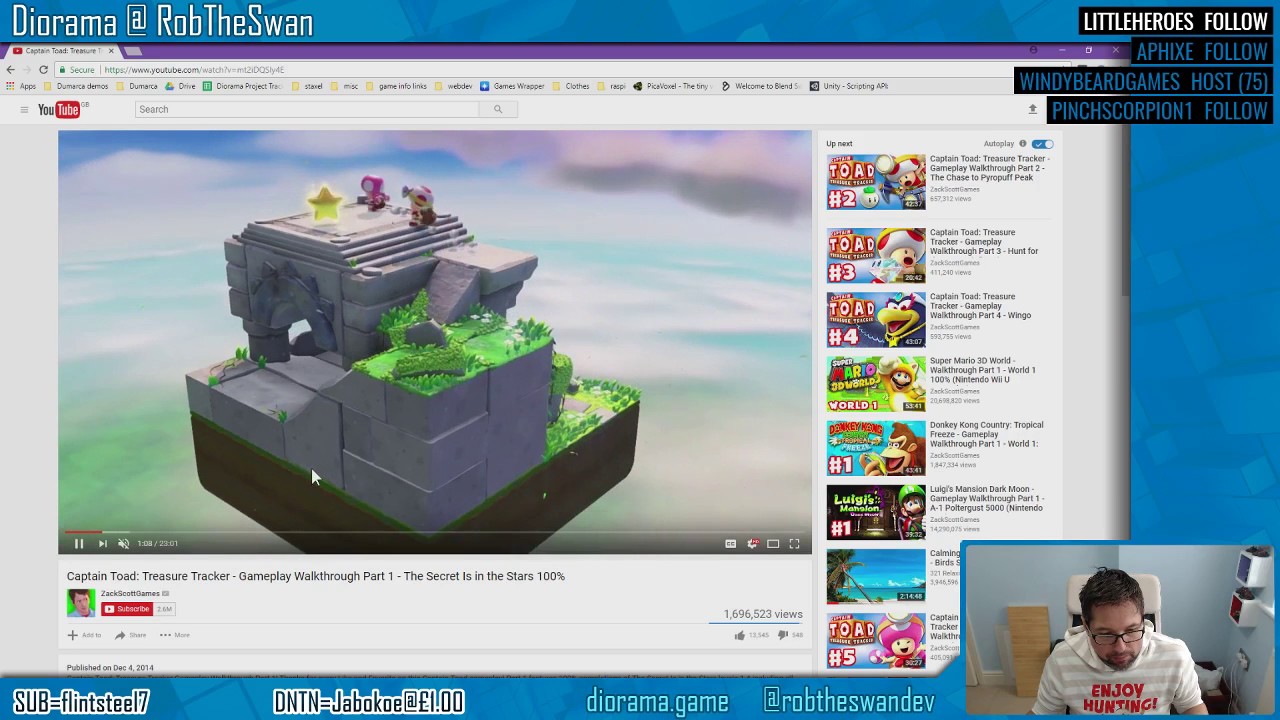Open the Diorama Project Trac bookmark
This screenshot has height=720, width=1280.
pyautogui.click(x=243, y=86)
